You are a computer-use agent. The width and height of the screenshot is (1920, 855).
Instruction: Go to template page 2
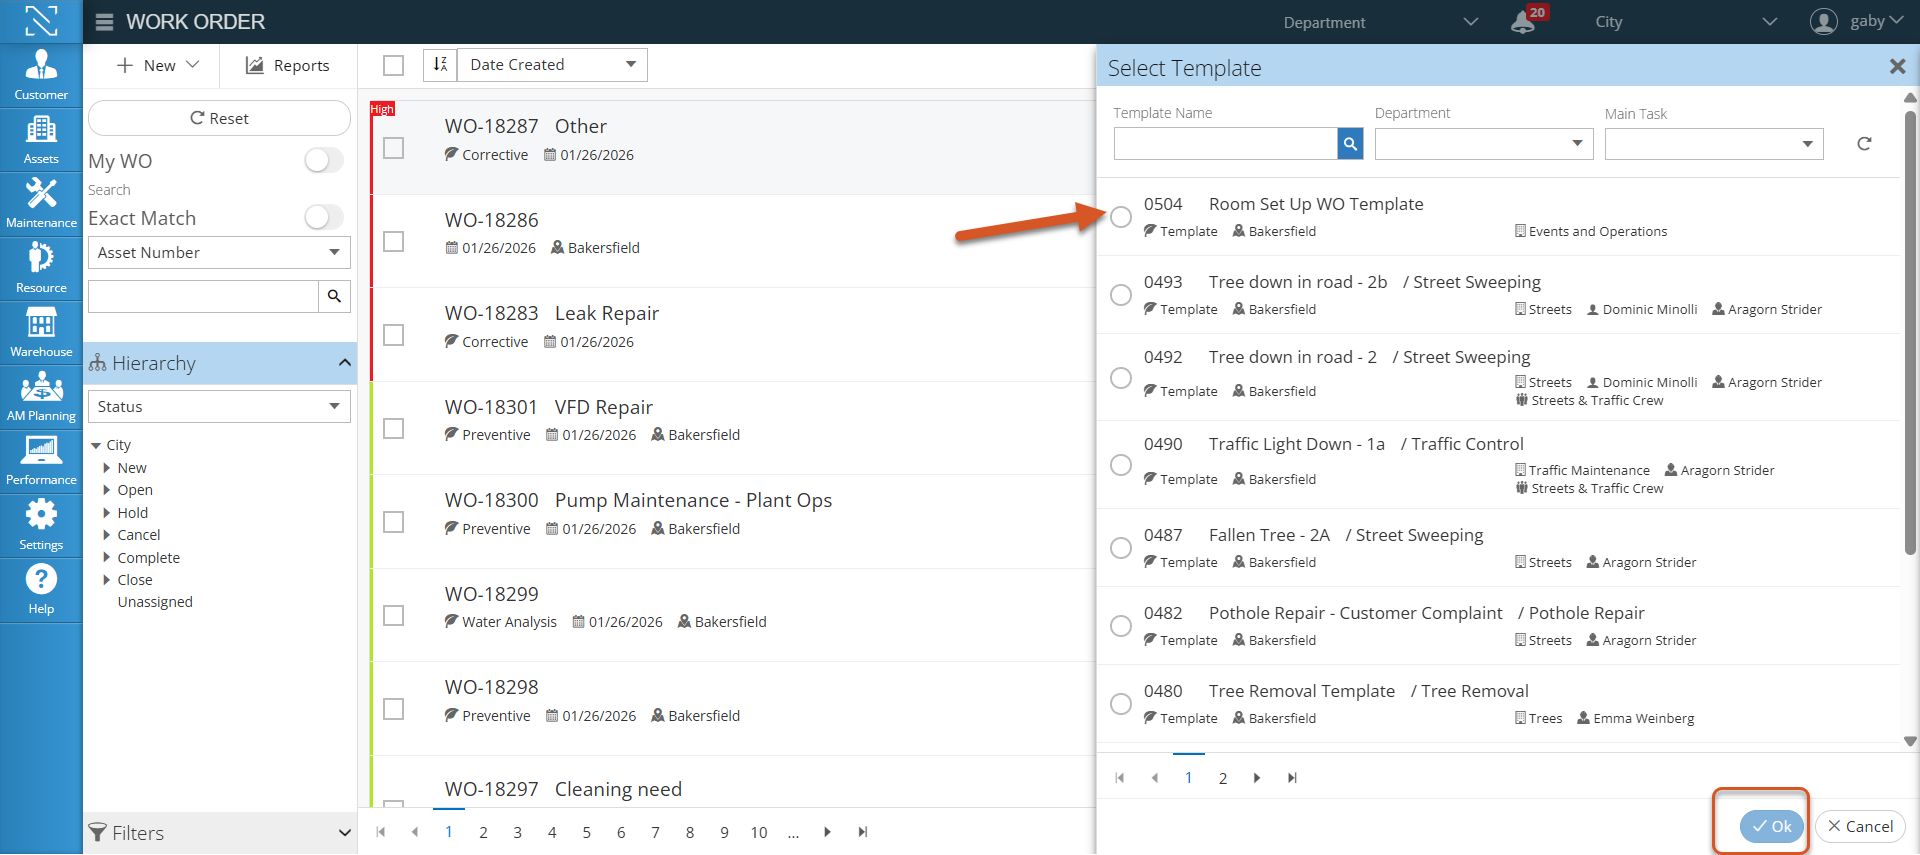tap(1222, 778)
